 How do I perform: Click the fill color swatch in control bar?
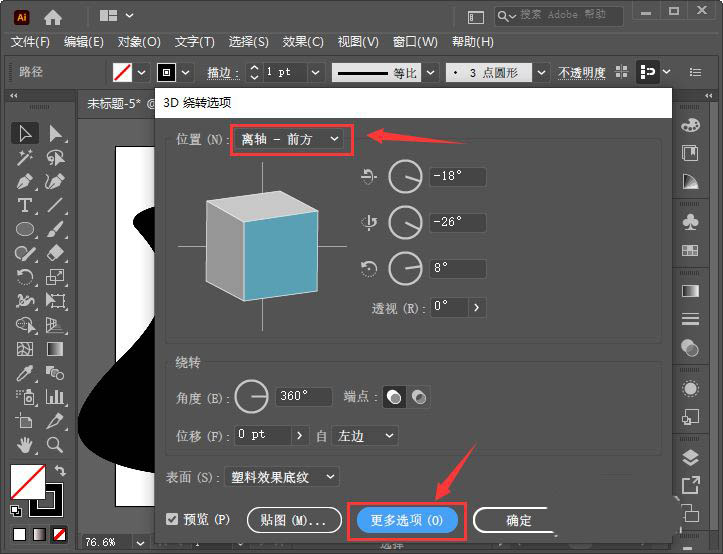pyautogui.click(x=122, y=72)
